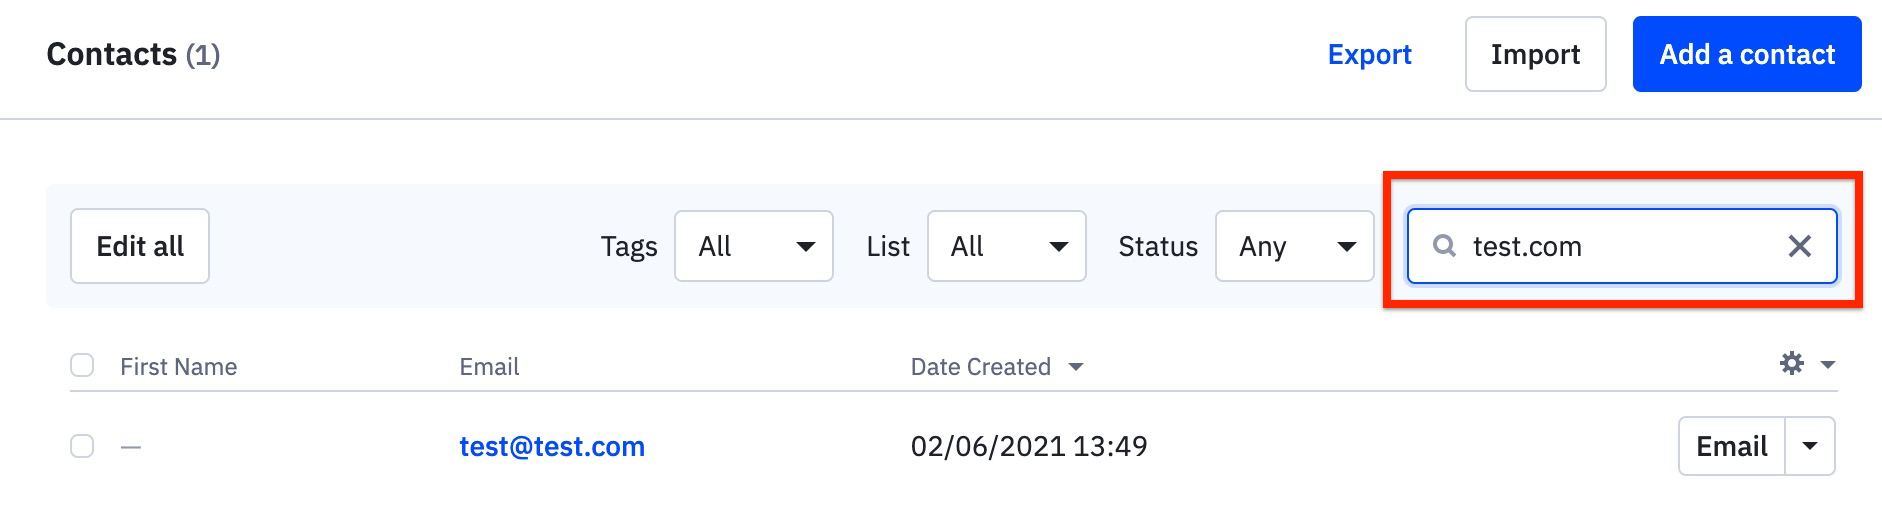This screenshot has height=518, width=1882.
Task: Select the test@test.com contact checkbox
Action: [82, 446]
